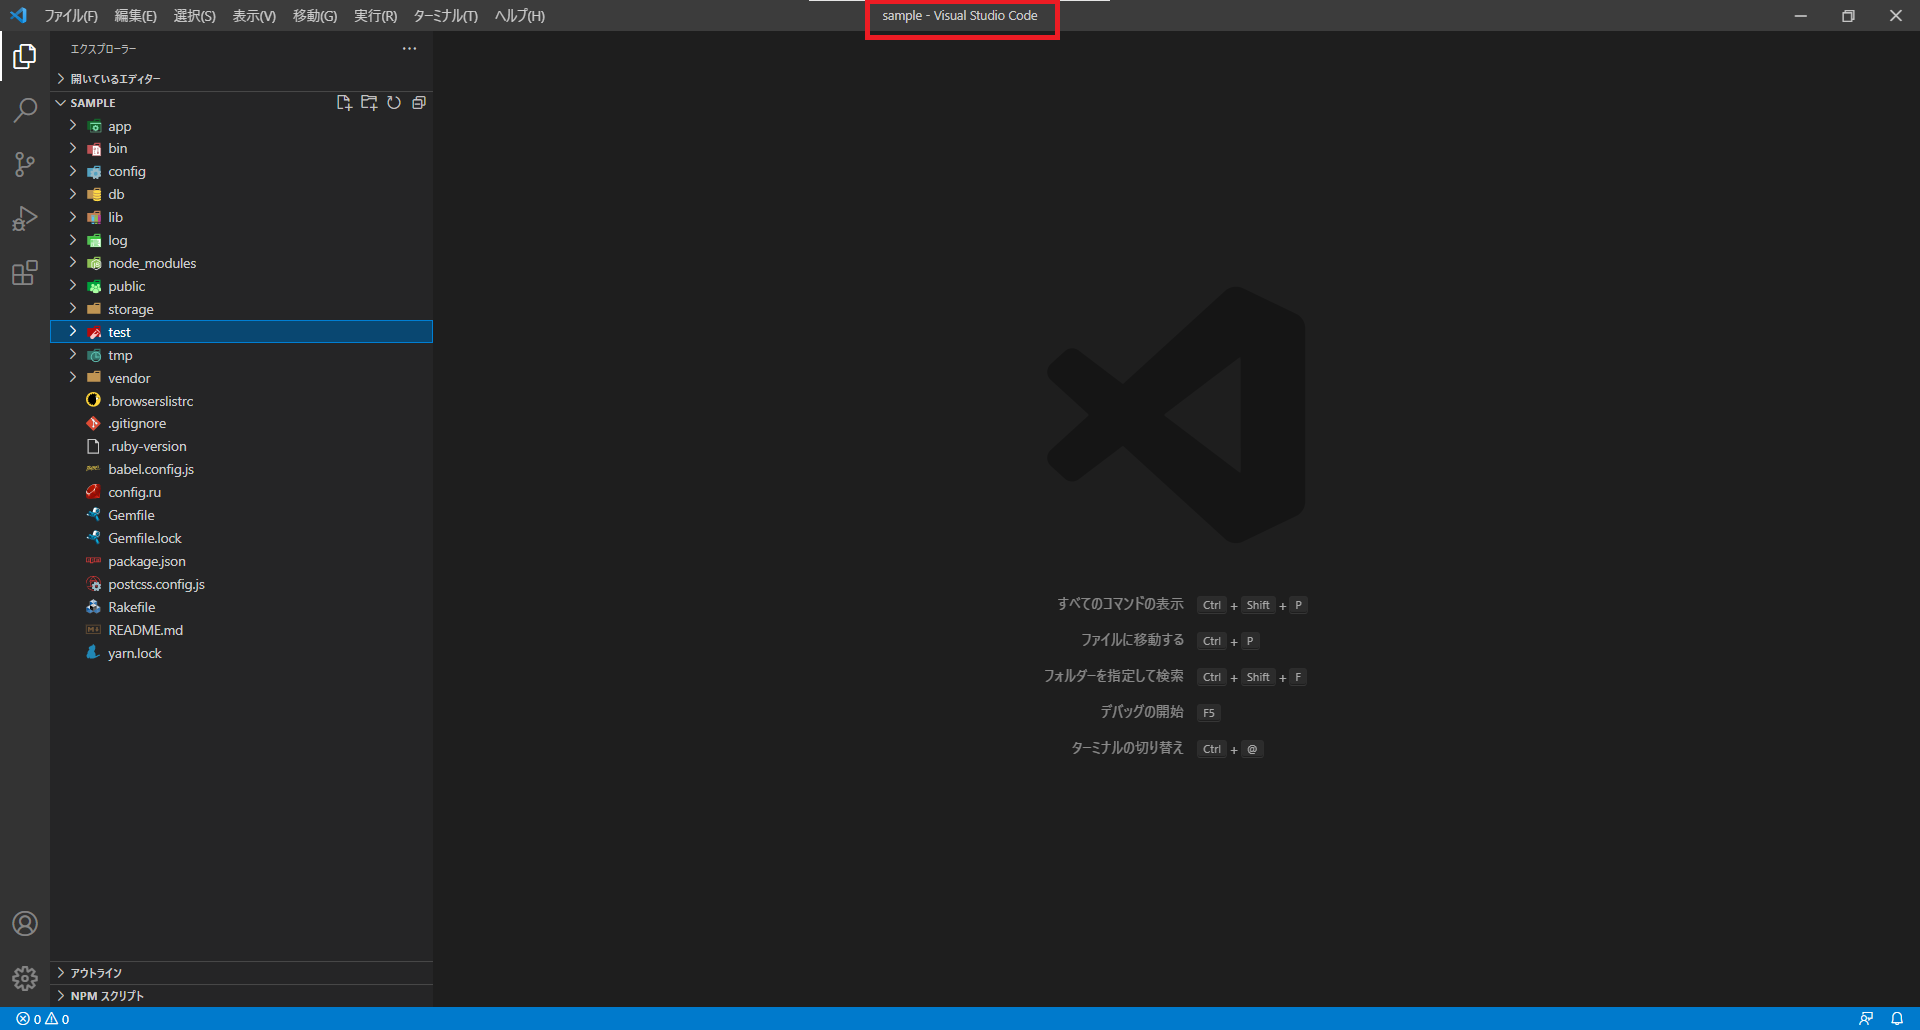Open the ヘルプ(H) menu
1920x1030 pixels.
(x=520, y=16)
